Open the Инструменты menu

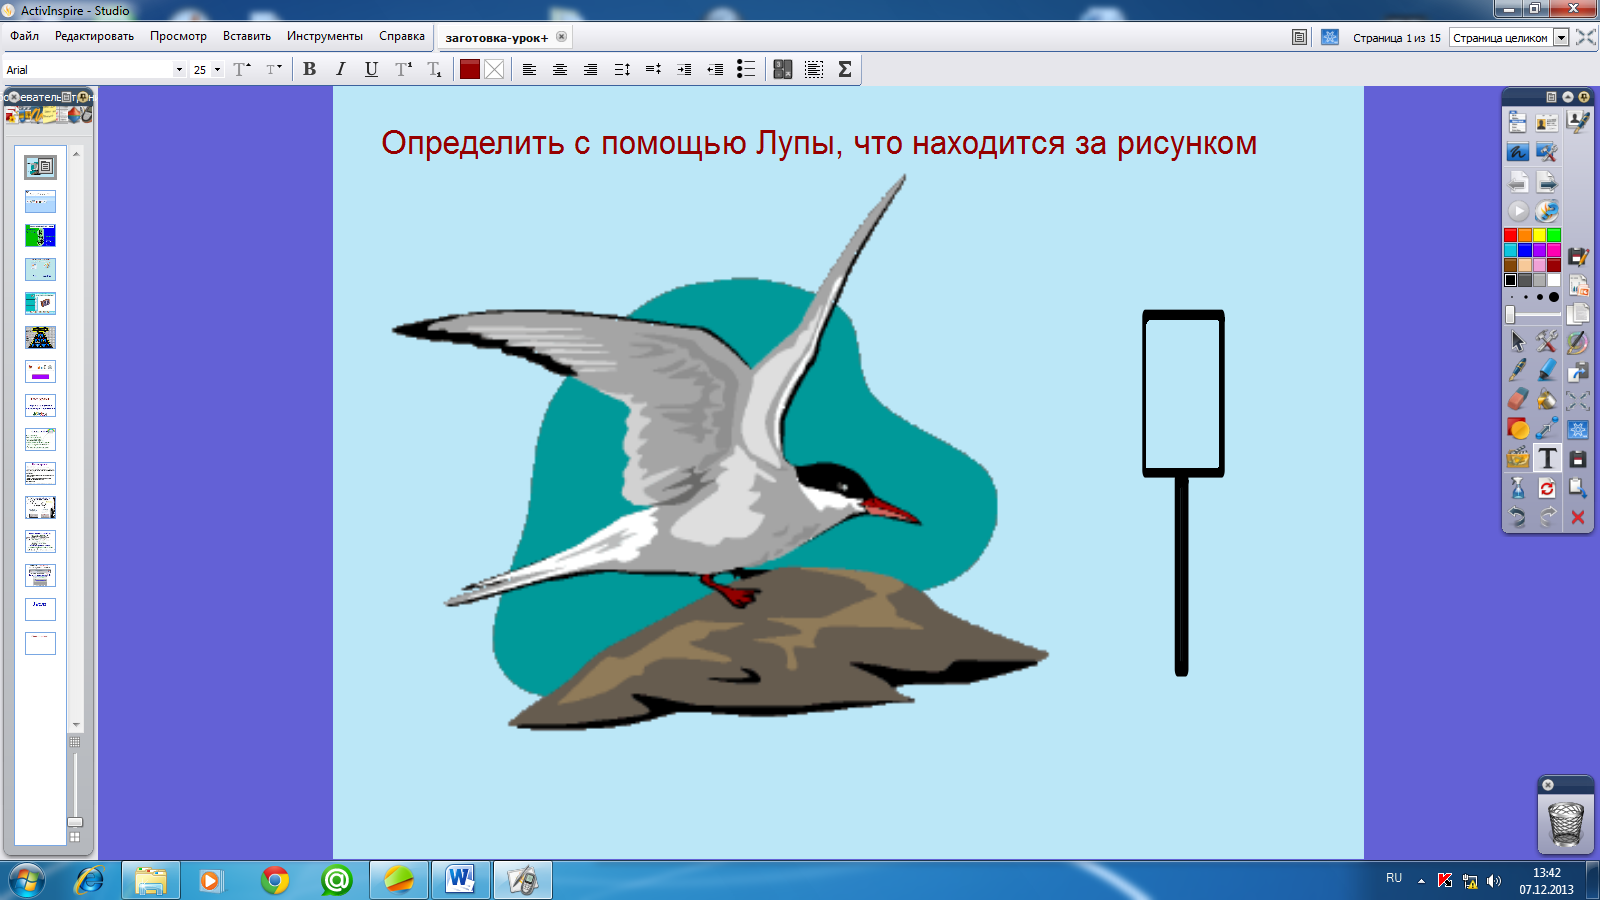(x=325, y=36)
